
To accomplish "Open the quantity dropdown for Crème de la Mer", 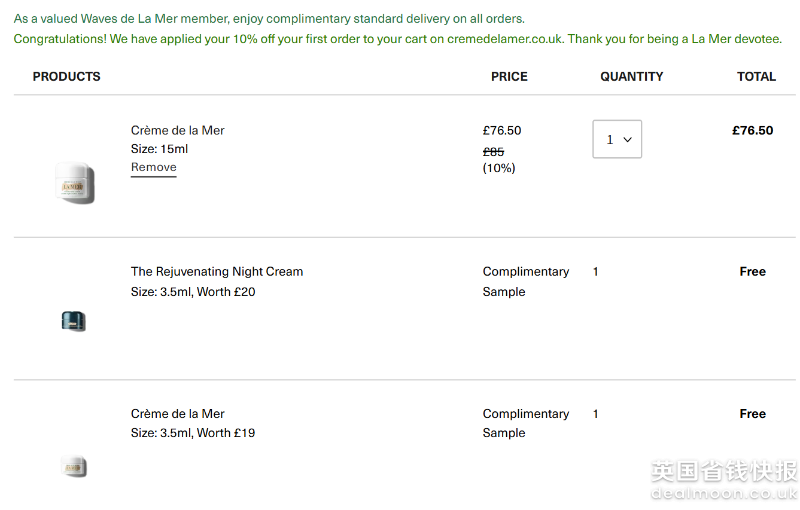I will coord(617,139).
